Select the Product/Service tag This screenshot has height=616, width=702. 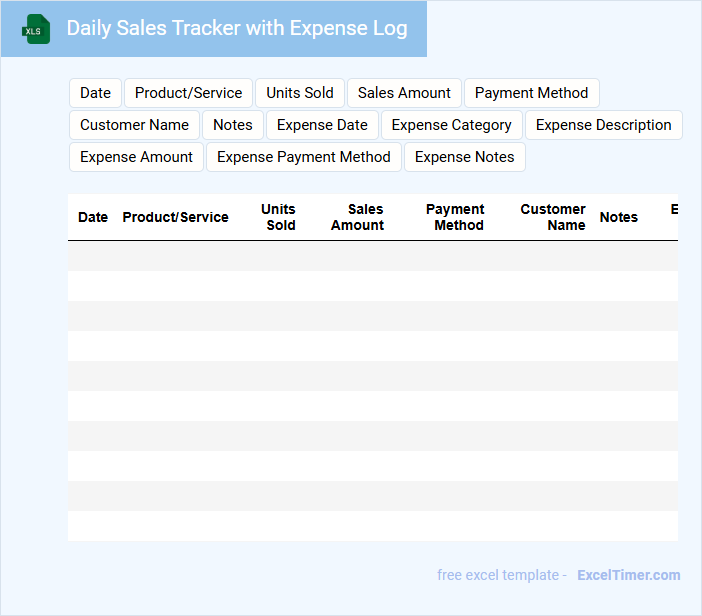[188, 93]
